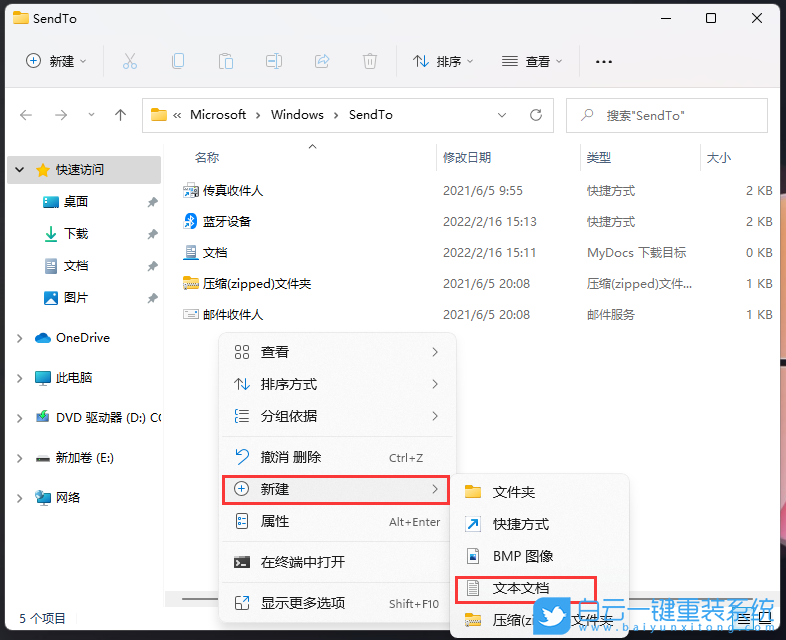Select 新建 in context menu
Screen dimensions: 786x640
336,490
